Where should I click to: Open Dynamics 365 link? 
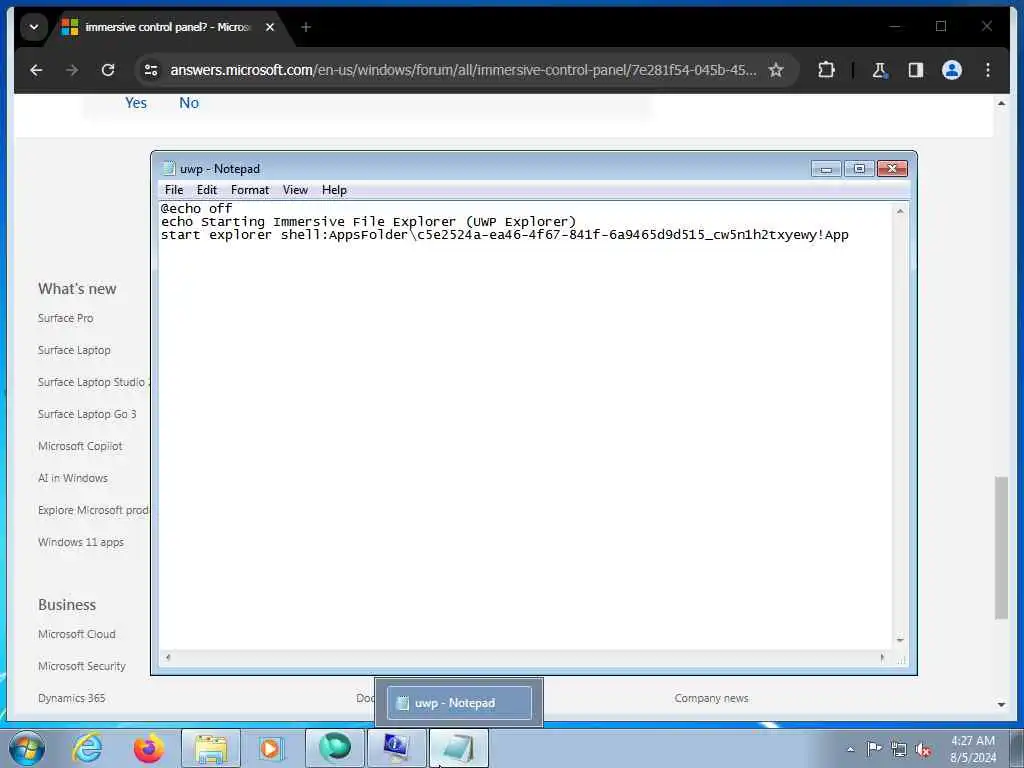pos(71,698)
